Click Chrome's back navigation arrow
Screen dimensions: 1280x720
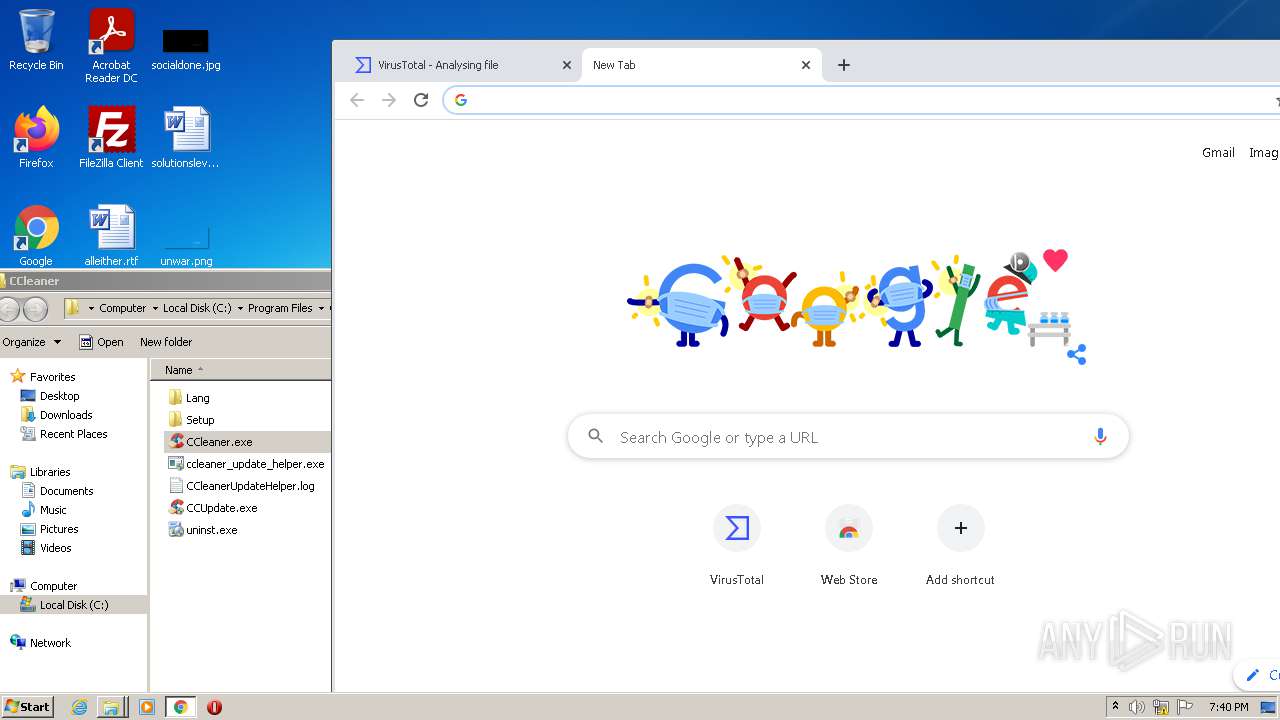click(357, 100)
